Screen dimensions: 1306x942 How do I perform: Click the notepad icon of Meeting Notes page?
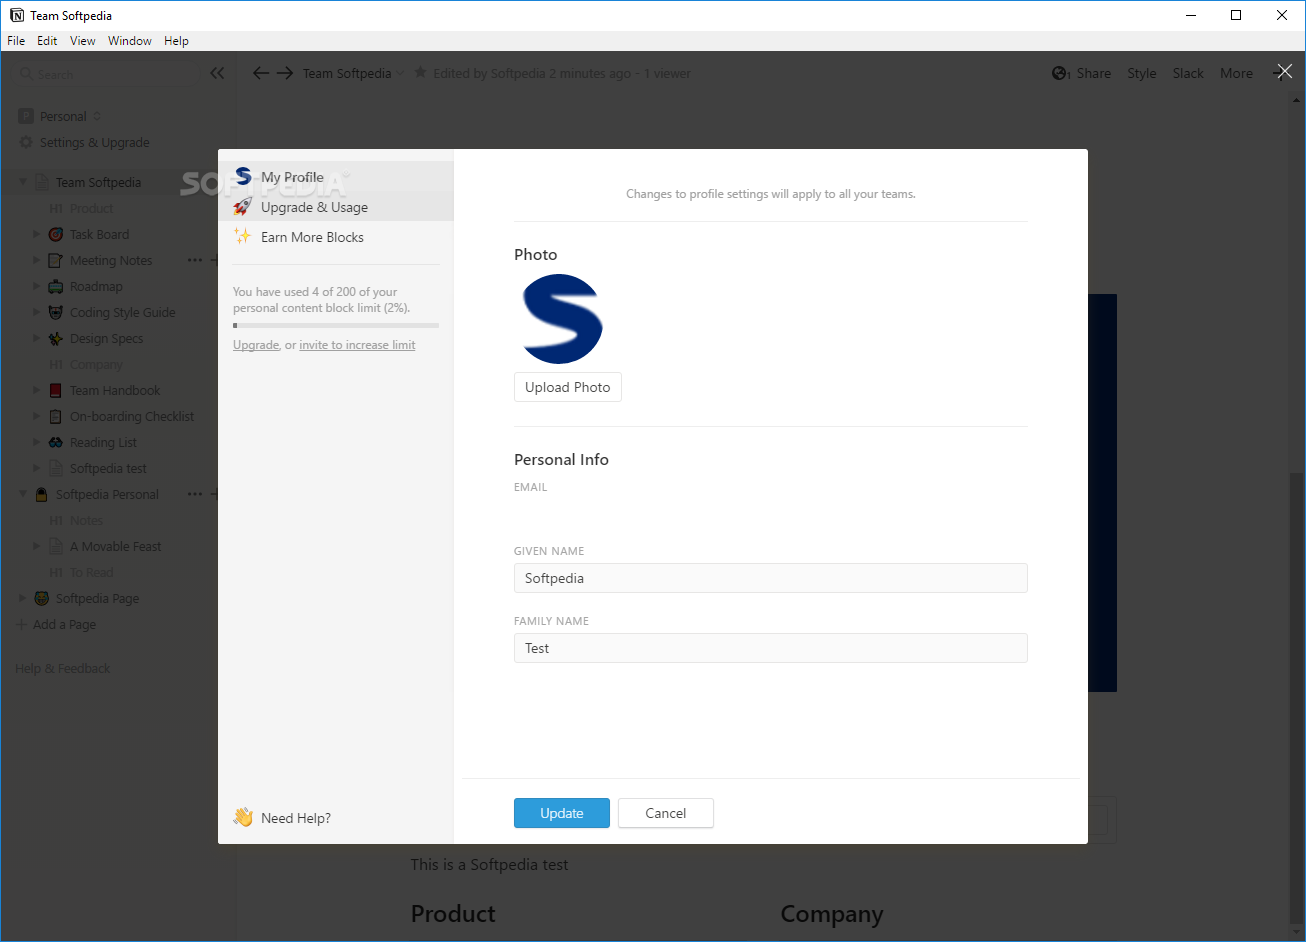point(56,260)
